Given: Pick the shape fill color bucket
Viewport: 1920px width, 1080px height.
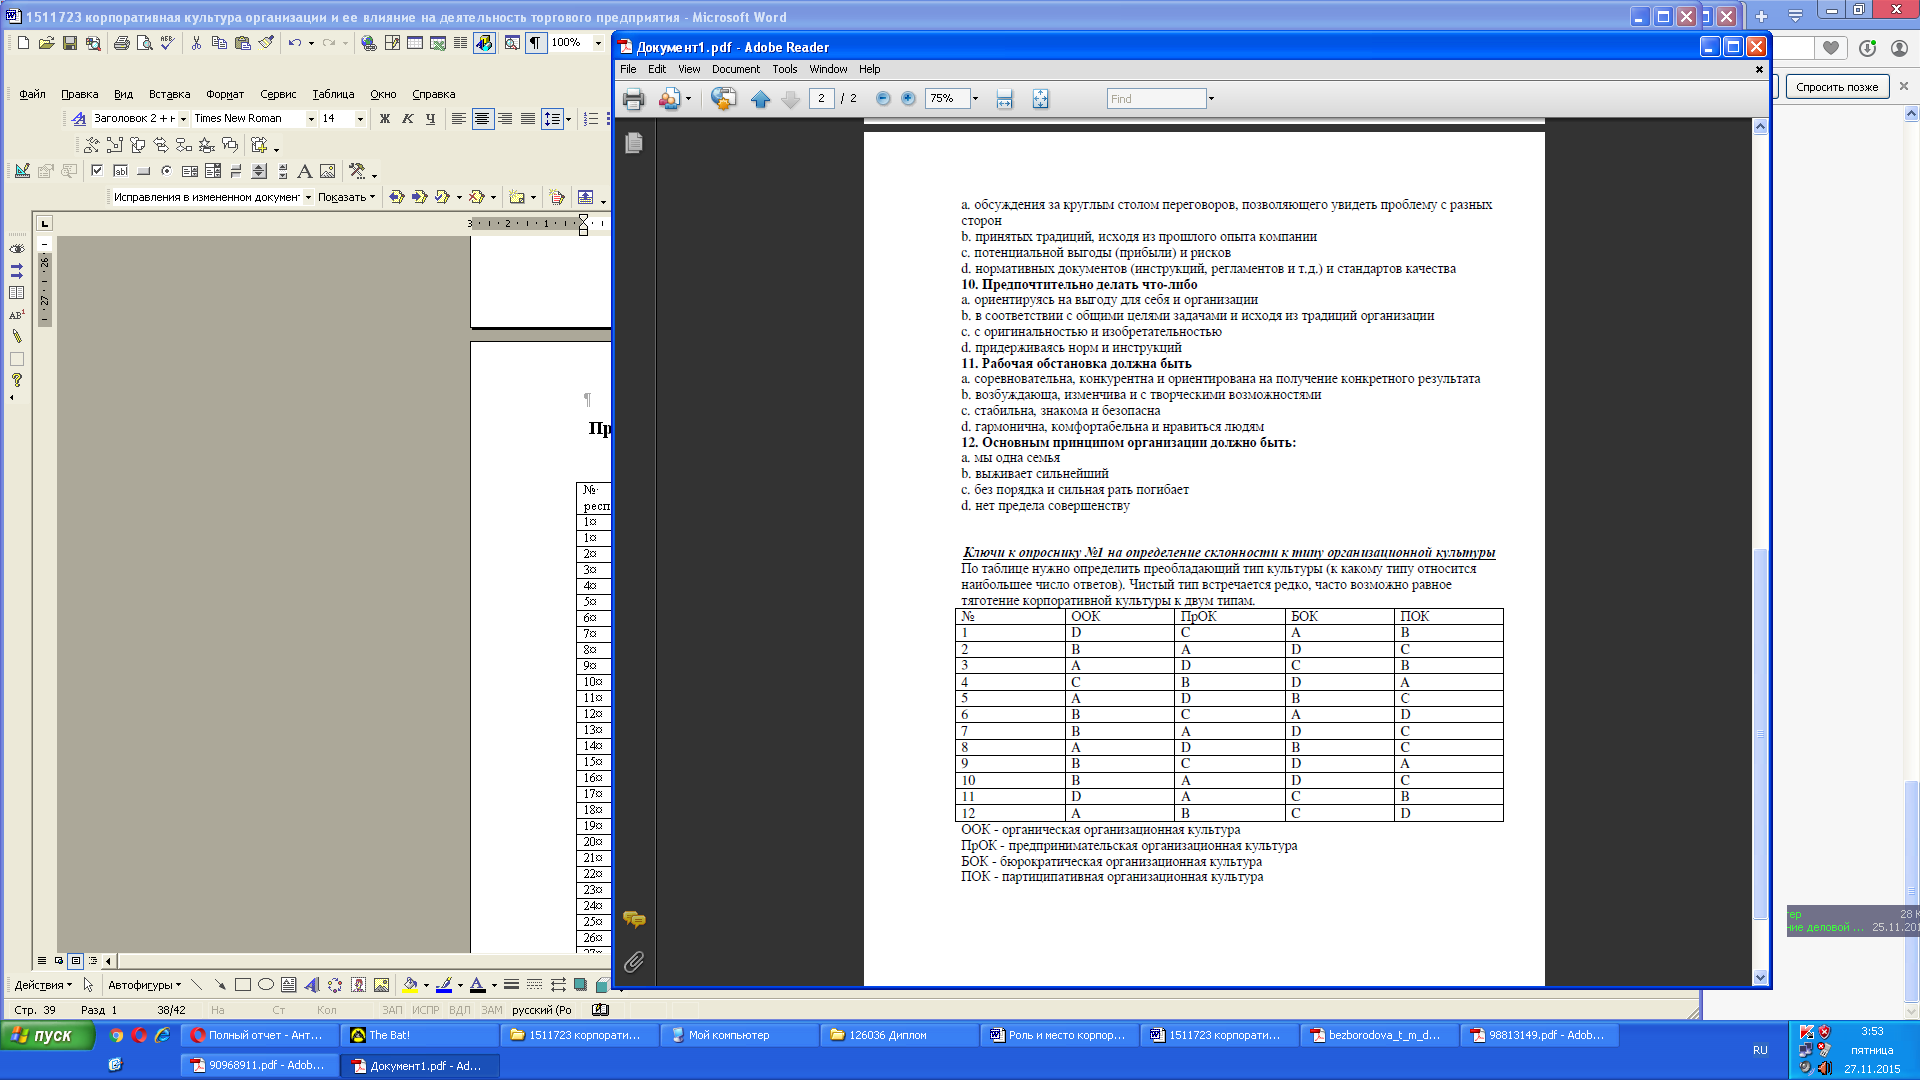Looking at the screenshot, I should point(409,985).
